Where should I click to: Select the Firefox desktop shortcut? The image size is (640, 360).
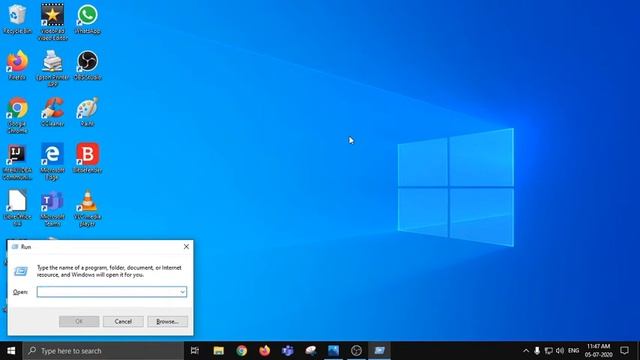click(17, 65)
